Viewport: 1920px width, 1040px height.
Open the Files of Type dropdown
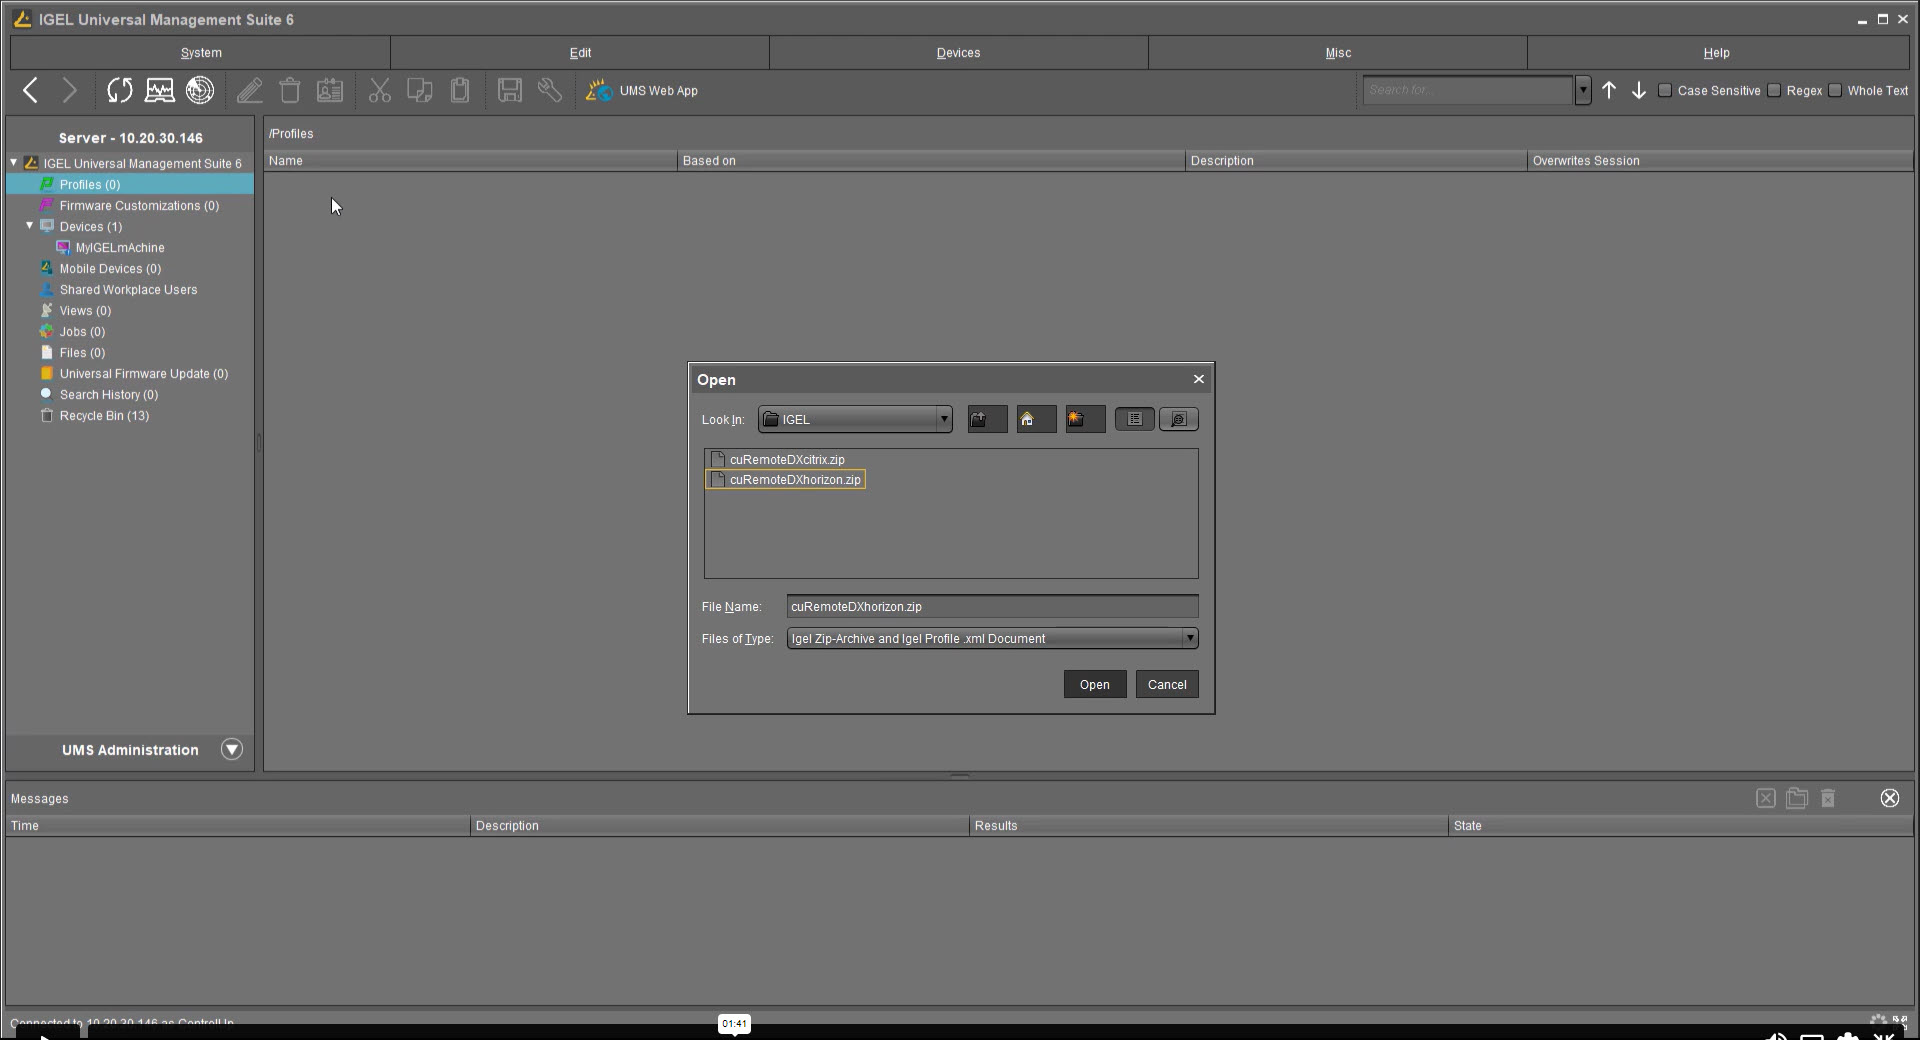992,639
